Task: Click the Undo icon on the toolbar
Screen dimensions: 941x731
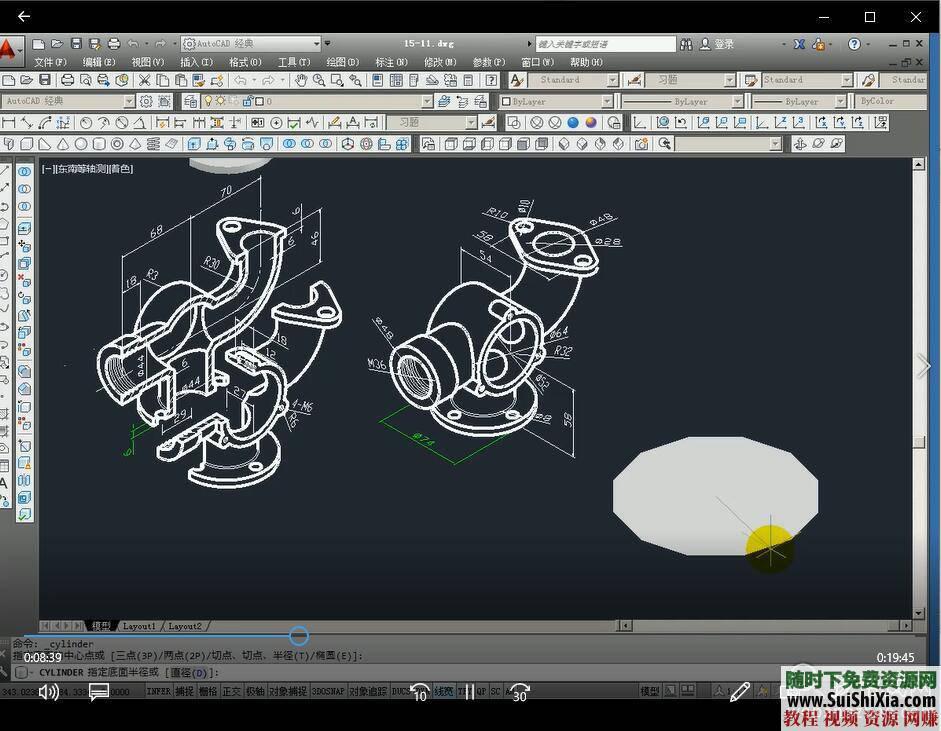Action: click(238, 80)
